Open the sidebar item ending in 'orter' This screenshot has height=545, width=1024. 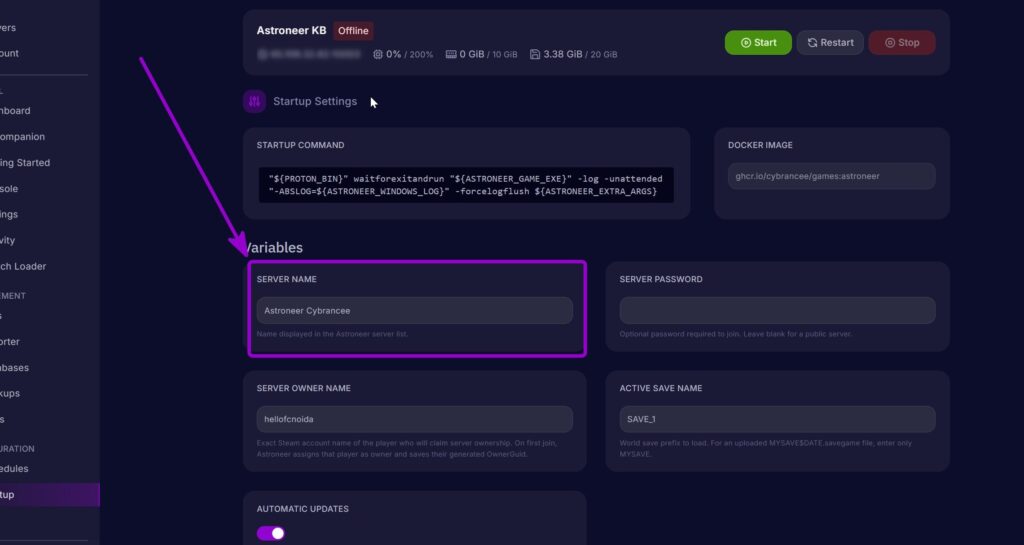(x=10, y=341)
